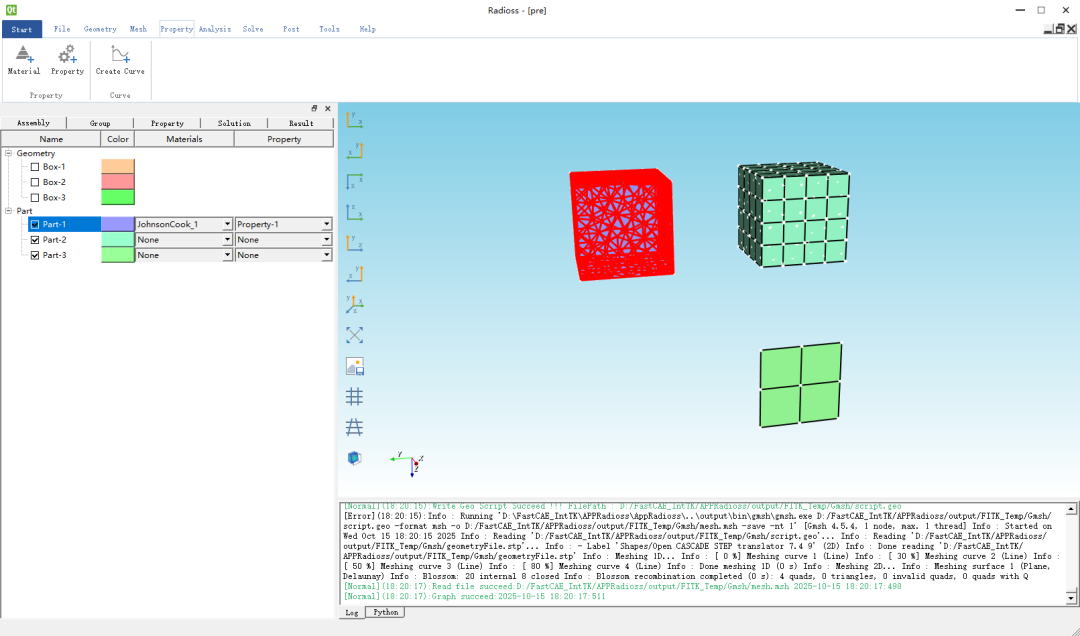
Task: Restore the inner pre sub-window
Action: click(1060, 29)
